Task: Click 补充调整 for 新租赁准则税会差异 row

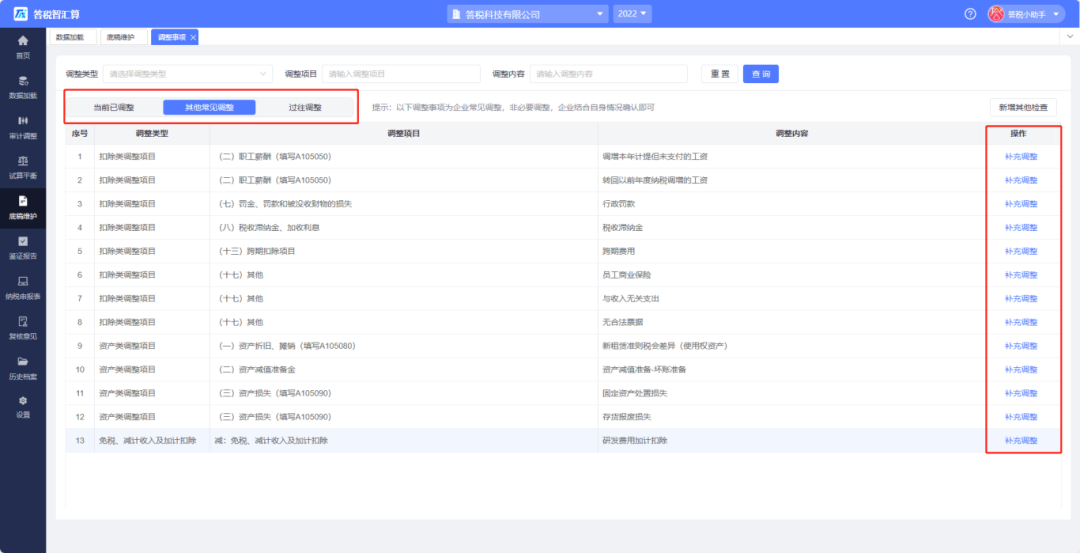Action: [x=1021, y=346]
